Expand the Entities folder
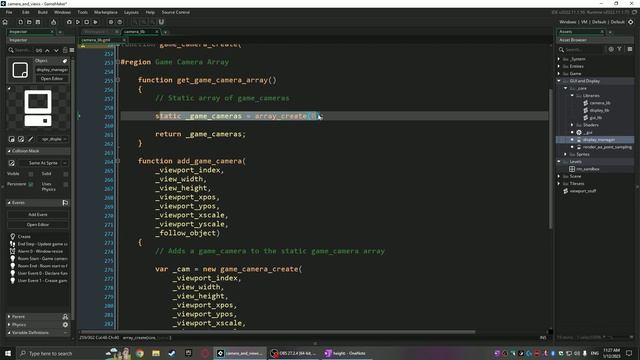This screenshot has width=640, height=360. (x=559, y=67)
